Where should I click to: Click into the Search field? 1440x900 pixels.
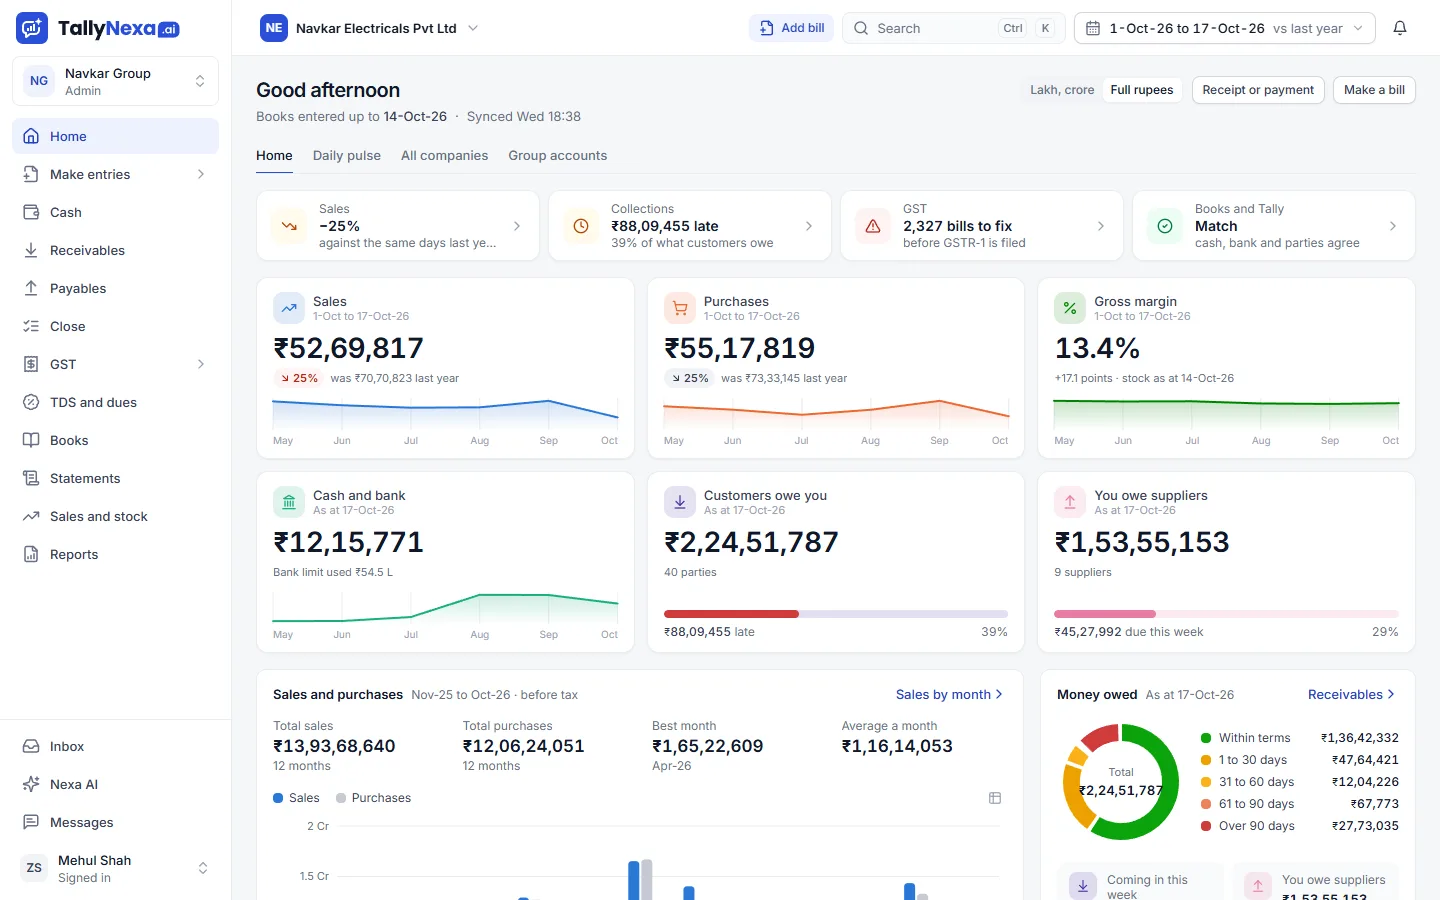coord(954,28)
